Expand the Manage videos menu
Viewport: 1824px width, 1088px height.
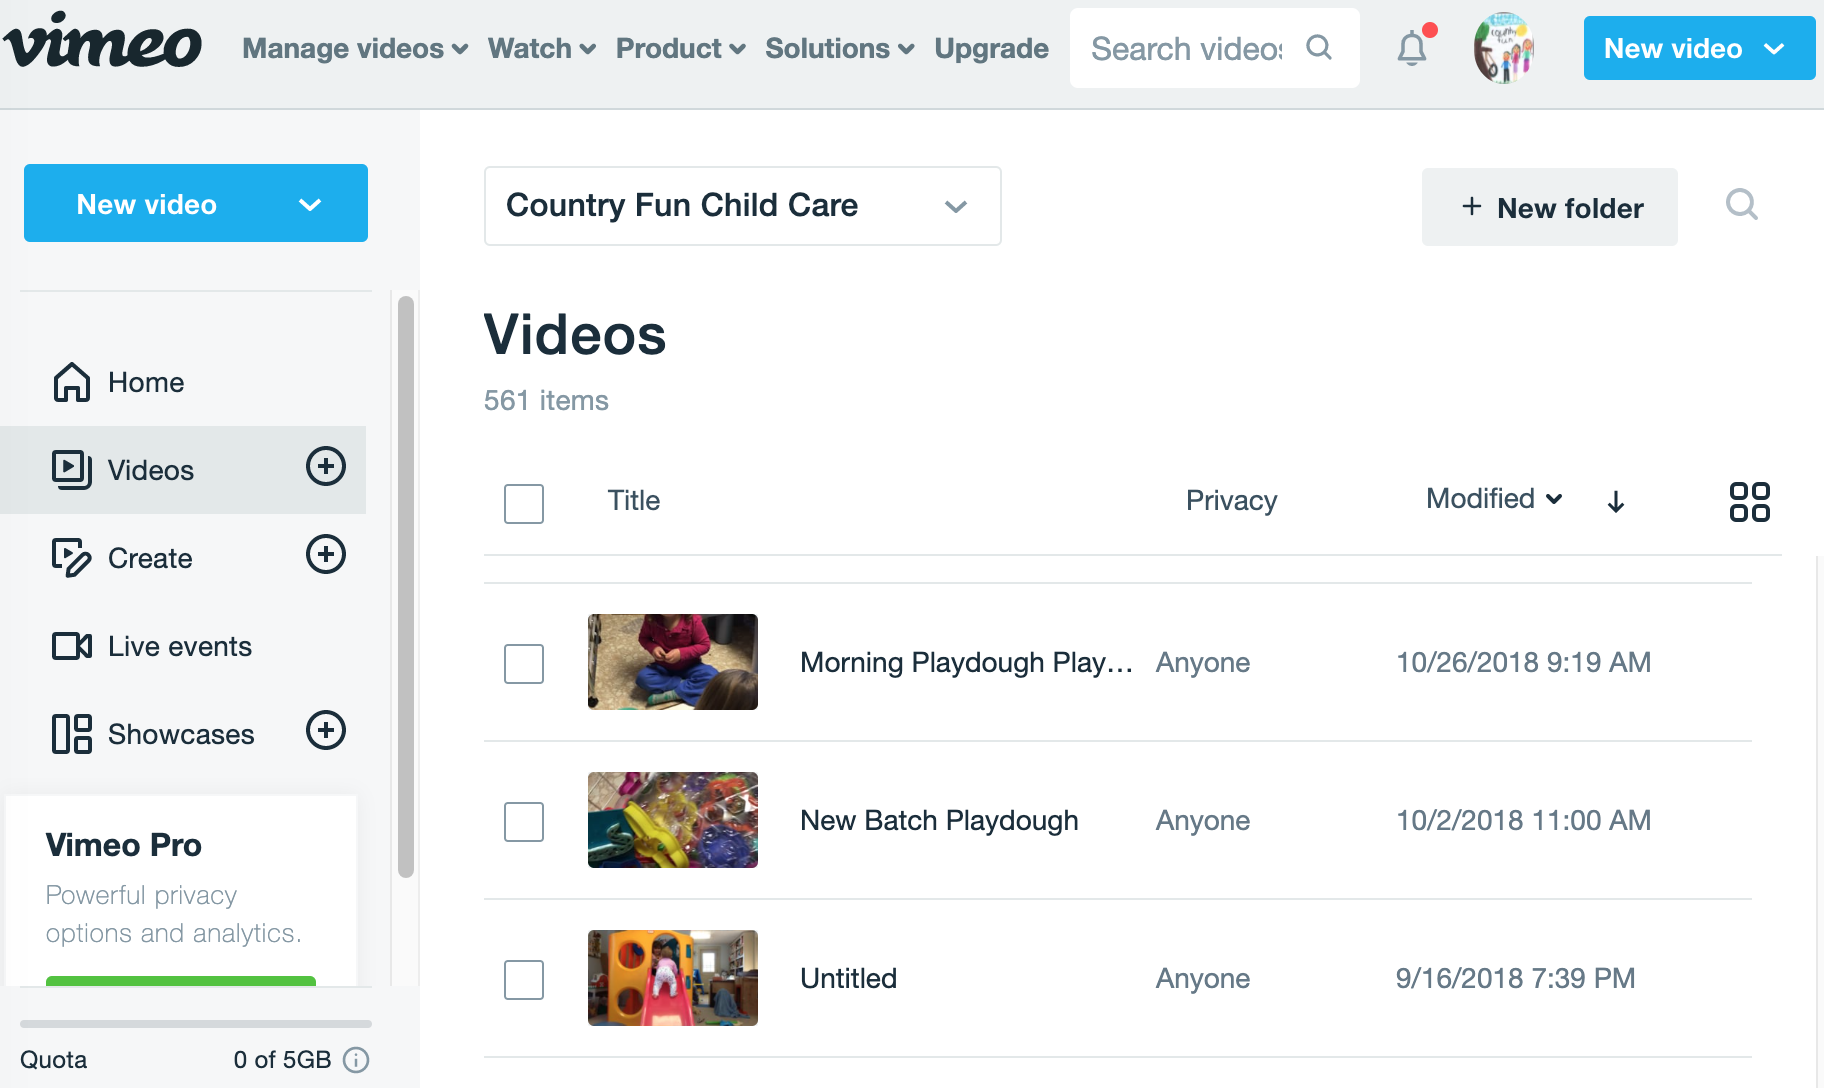pyautogui.click(x=355, y=48)
